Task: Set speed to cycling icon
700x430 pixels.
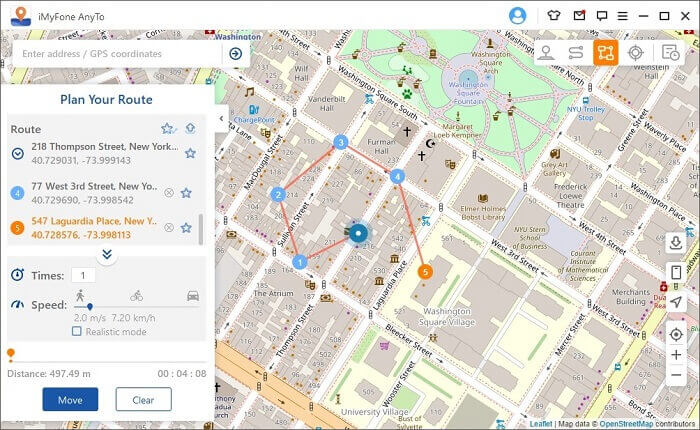Action: click(137, 296)
